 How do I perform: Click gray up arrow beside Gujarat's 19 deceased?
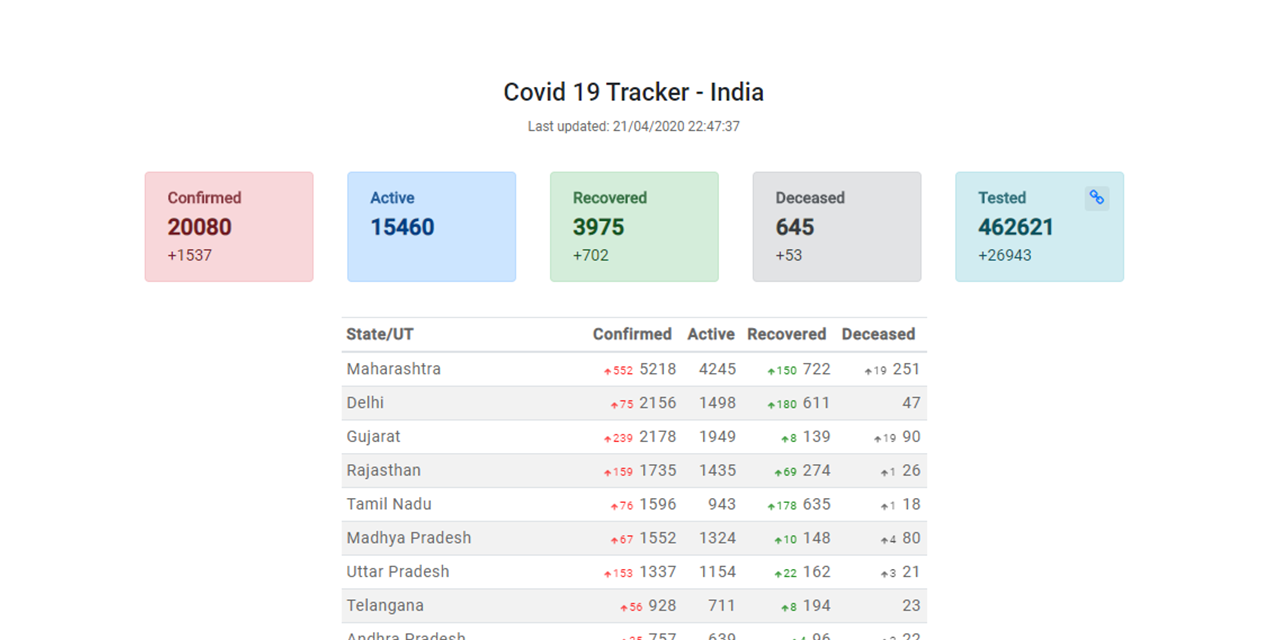tap(877, 438)
